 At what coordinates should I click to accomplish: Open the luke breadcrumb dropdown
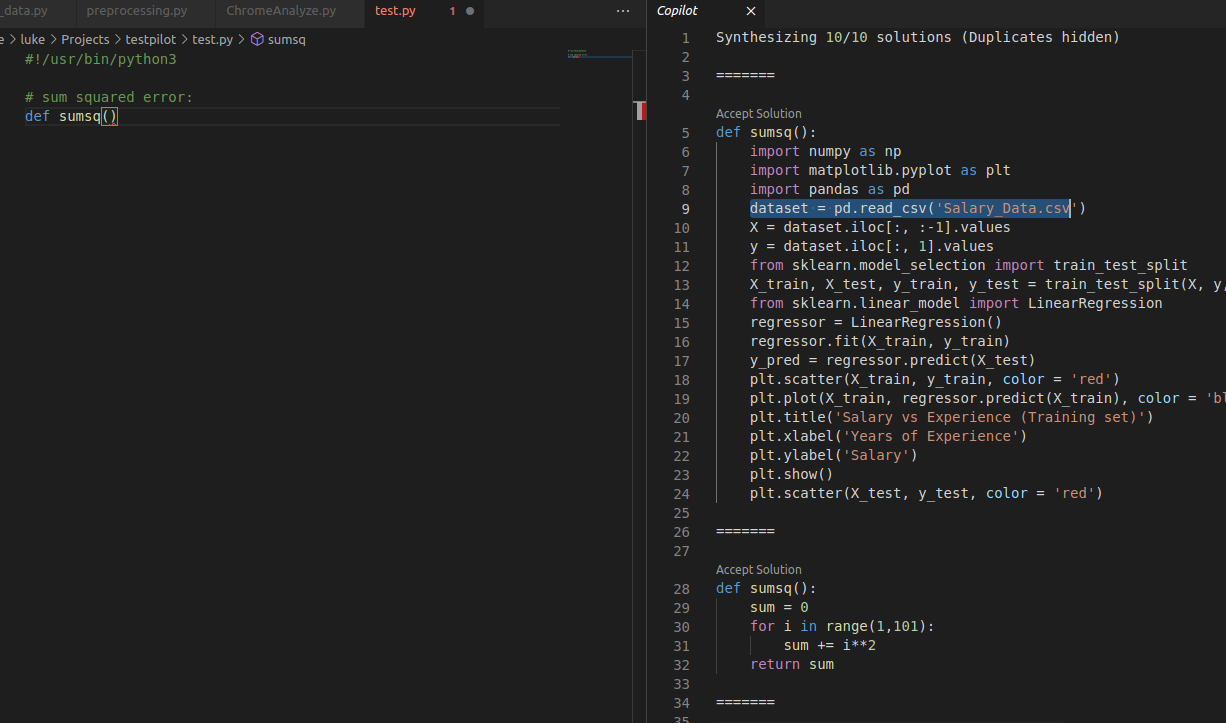click(32, 39)
